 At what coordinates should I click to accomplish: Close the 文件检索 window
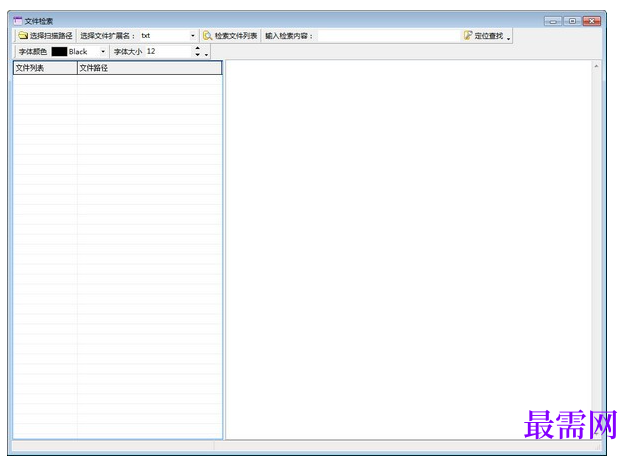pyautogui.click(x=591, y=21)
